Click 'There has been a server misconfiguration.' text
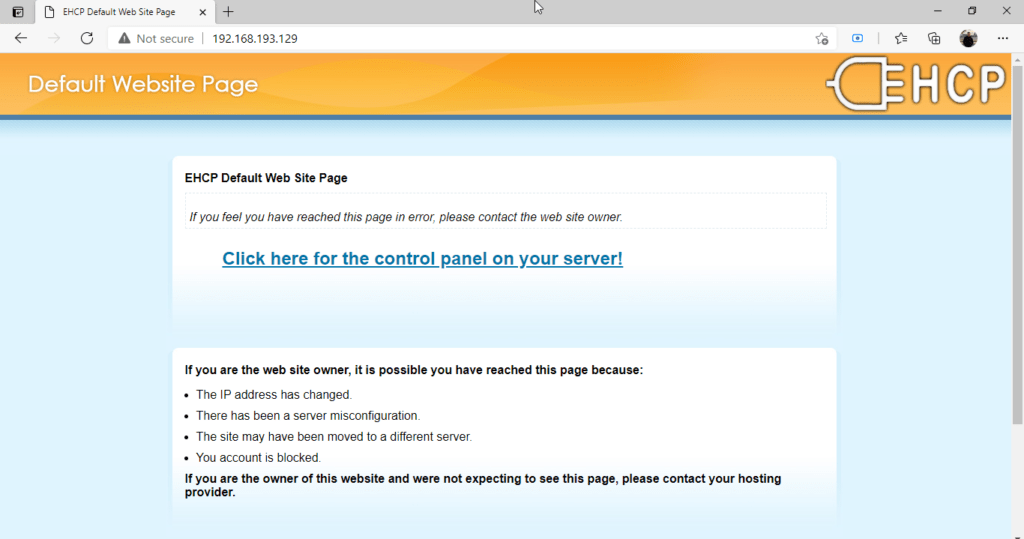Screen dimensions: 1024x539 click(308, 416)
